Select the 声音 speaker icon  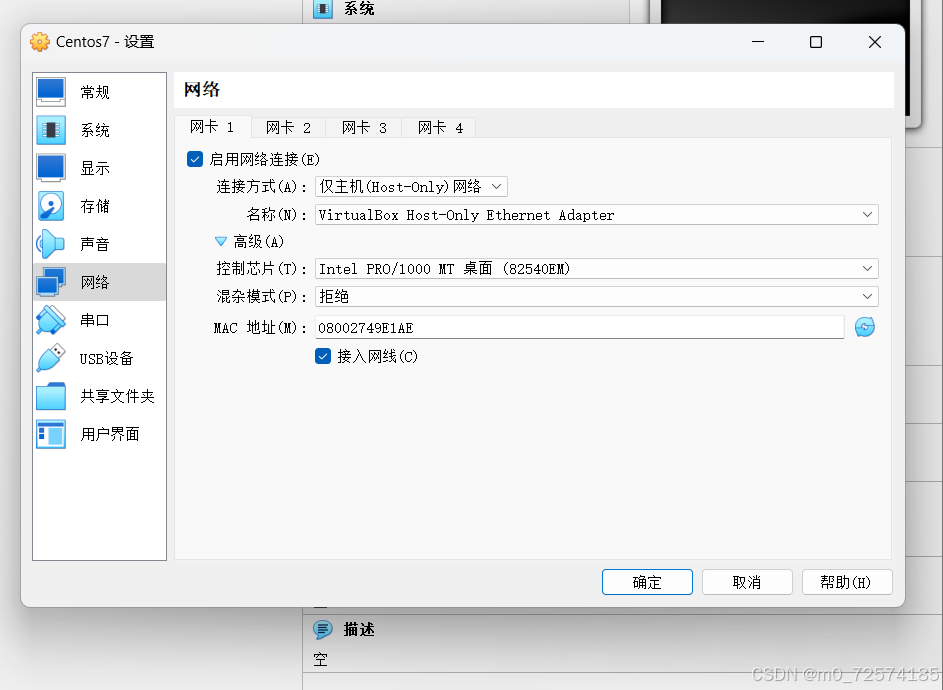point(51,244)
